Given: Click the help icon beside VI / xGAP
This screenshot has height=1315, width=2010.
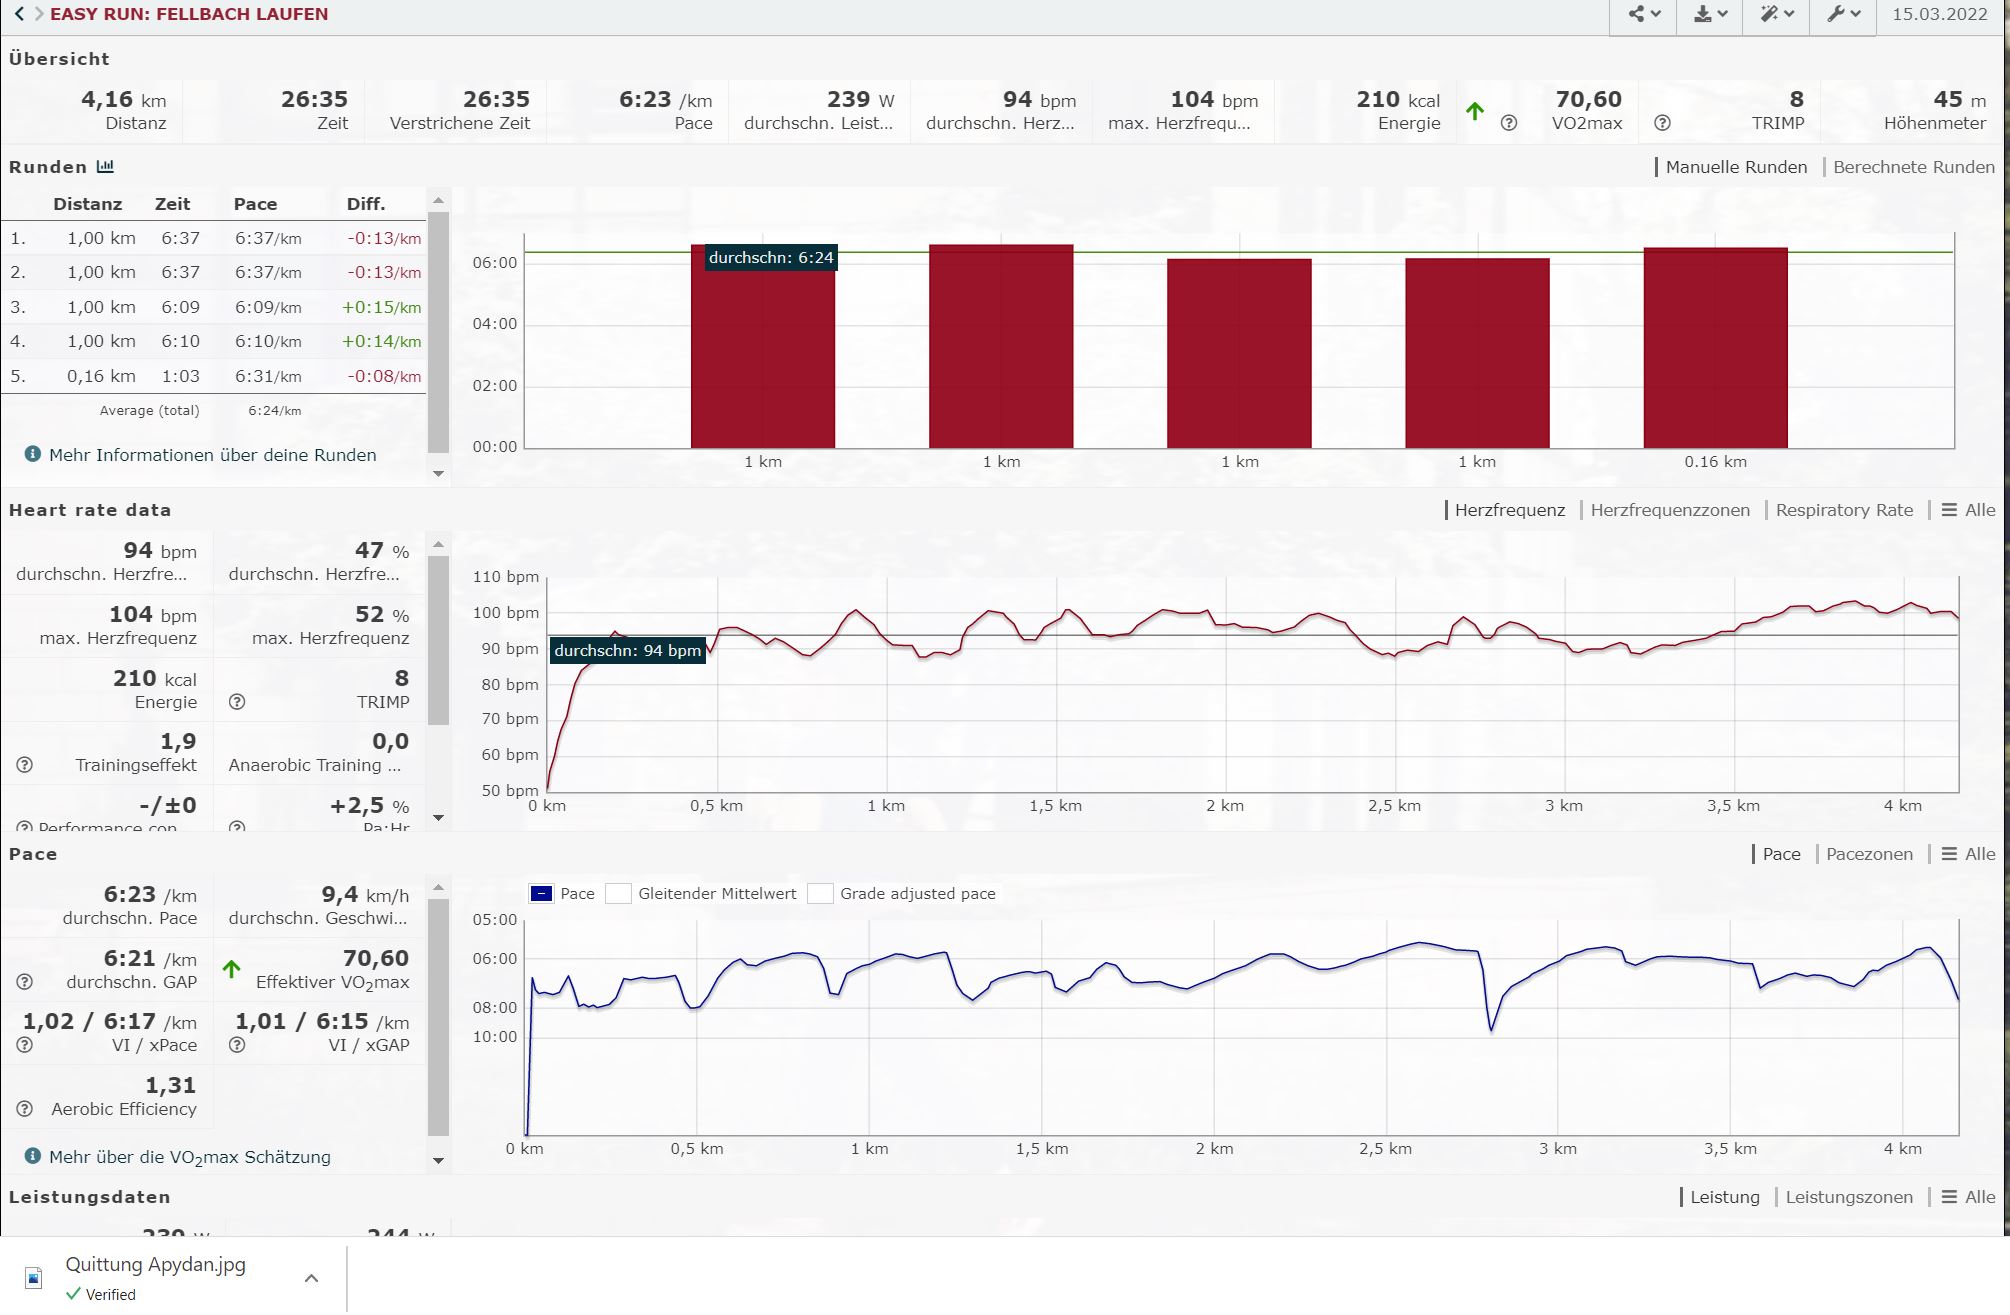Looking at the screenshot, I should coord(237,1045).
